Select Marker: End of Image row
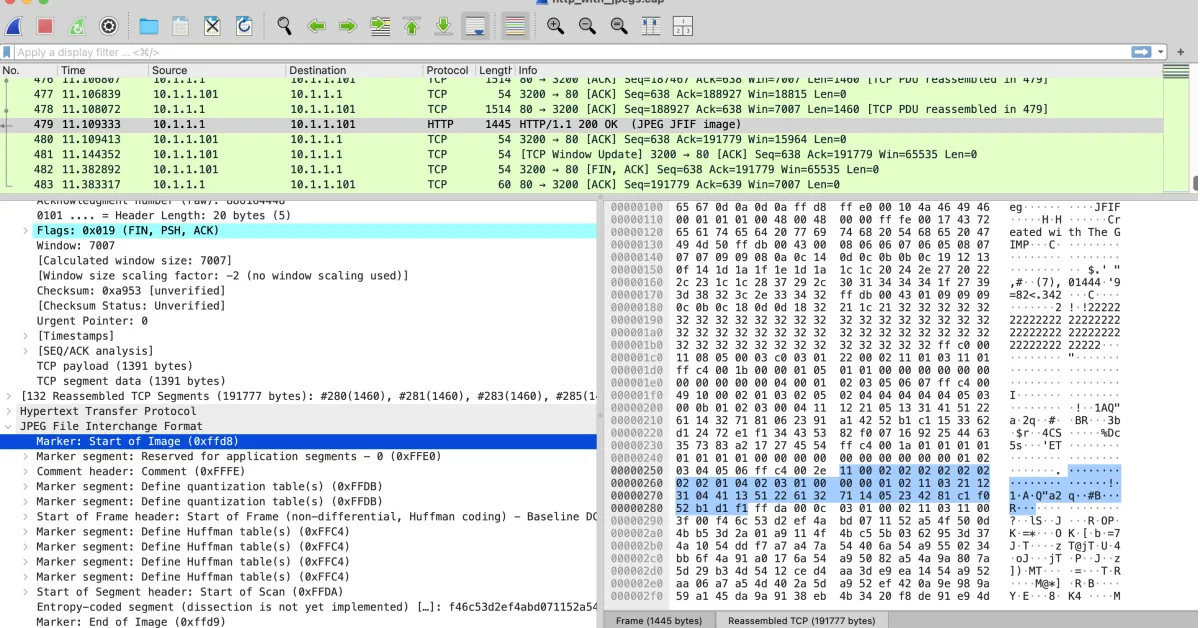This screenshot has width=1200, height=628. click(x=298, y=622)
